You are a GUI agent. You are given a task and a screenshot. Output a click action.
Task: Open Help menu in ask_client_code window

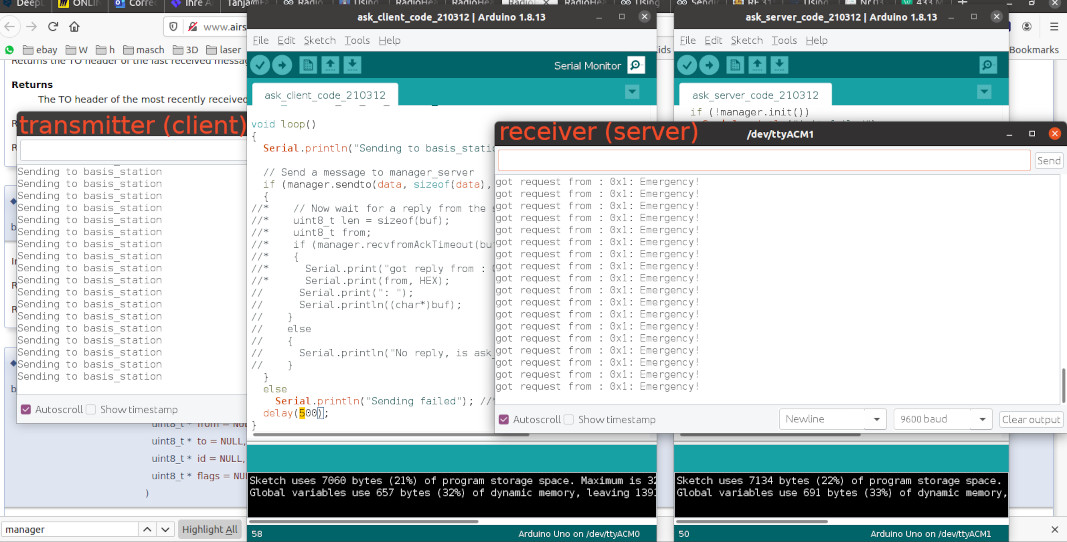coord(389,40)
